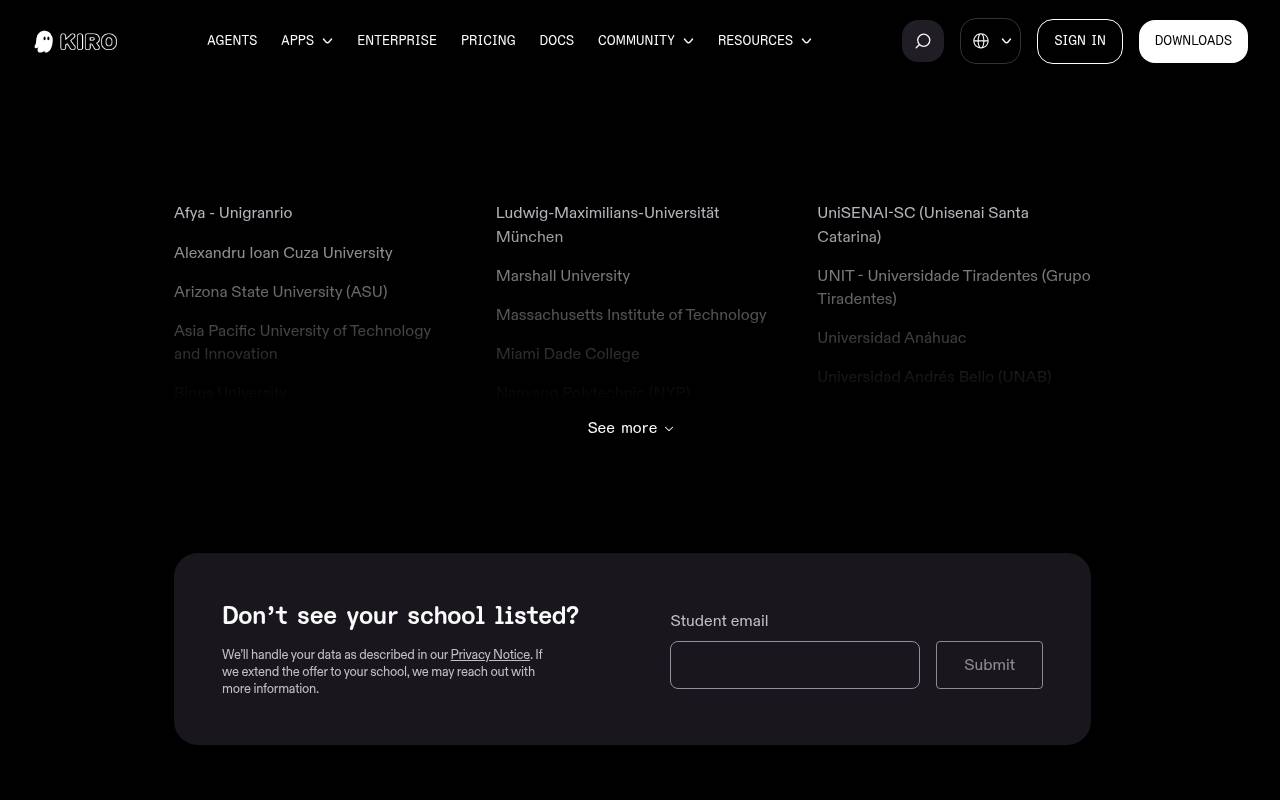Viewport: 1280px width, 800px height.
Task: Select Arizona State University (ASU)
Action: (x=280, y=292)
